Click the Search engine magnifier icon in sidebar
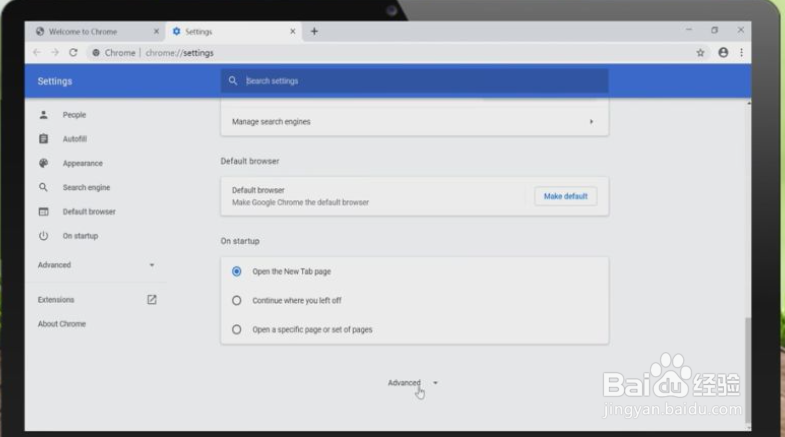The image size is (785, 437). click(x=44, y=187)
